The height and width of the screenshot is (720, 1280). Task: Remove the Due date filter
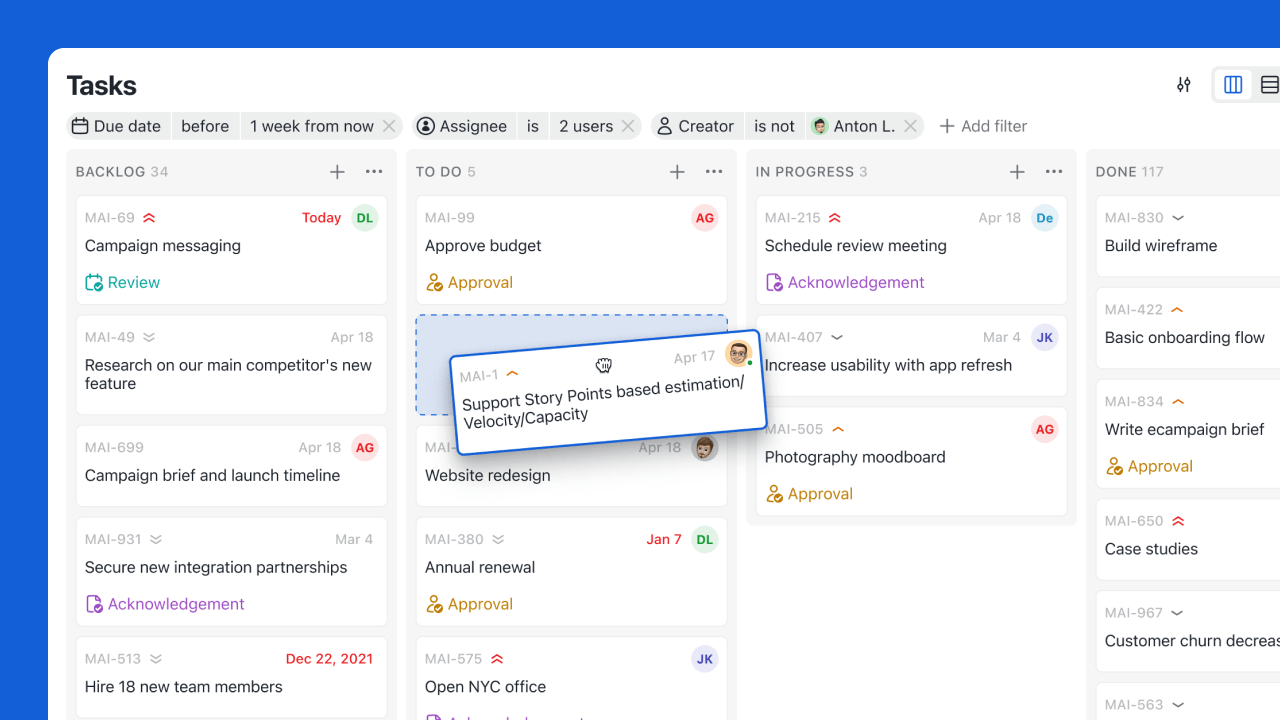[x=390, y=126]
